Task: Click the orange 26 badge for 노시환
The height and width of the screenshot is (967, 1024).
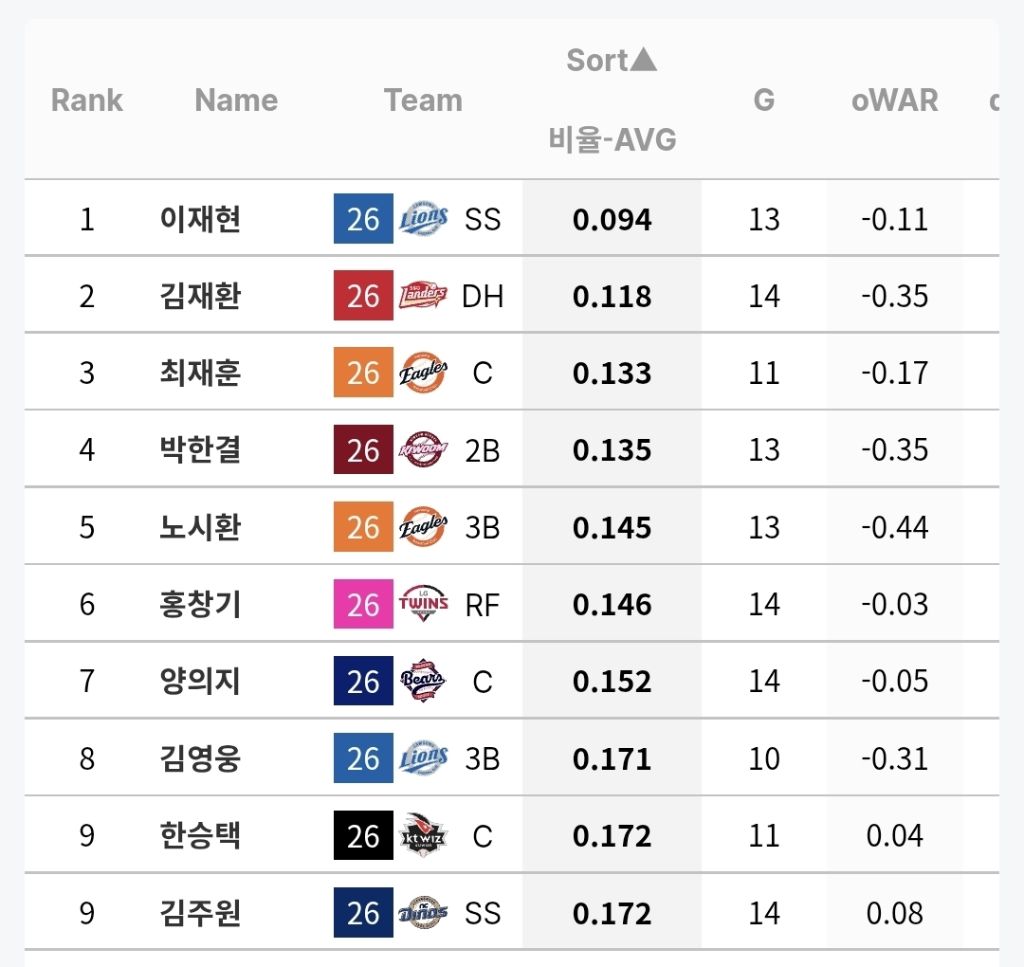Action: [364, 527]
